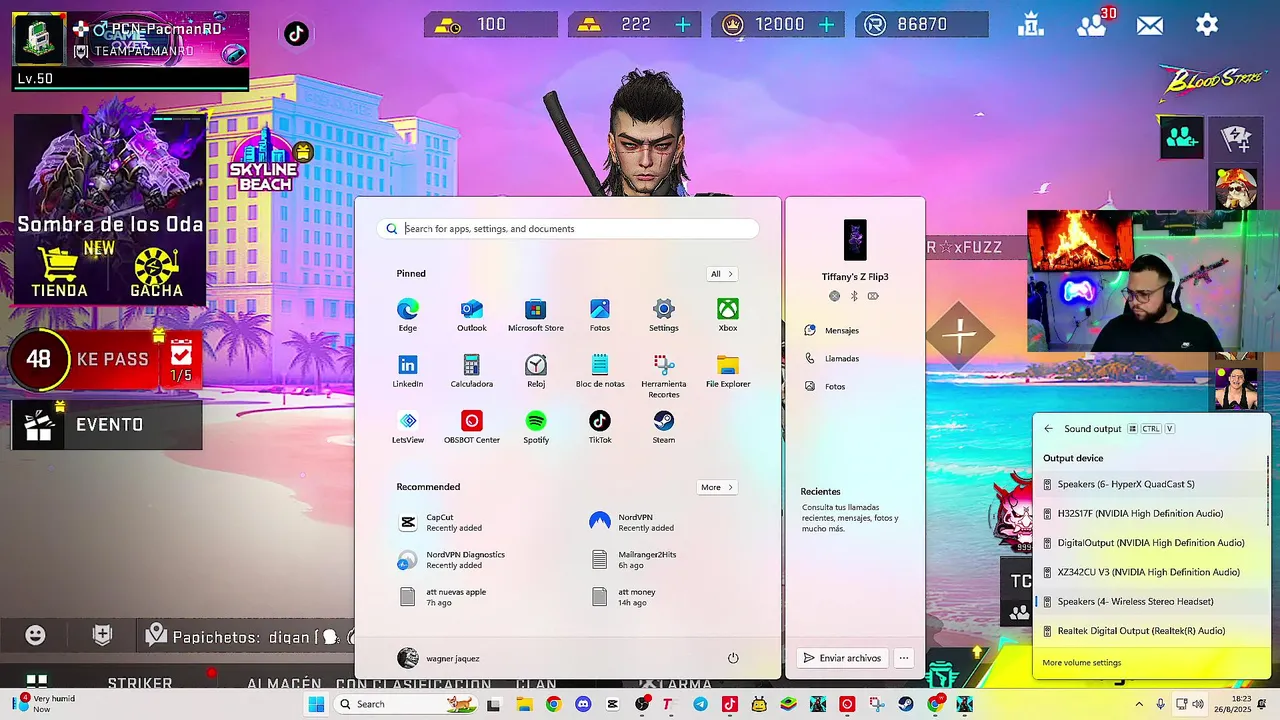Click Enviar archivos button
The width and height of the screenshot is (1280, 720).
tap(842, 658)
